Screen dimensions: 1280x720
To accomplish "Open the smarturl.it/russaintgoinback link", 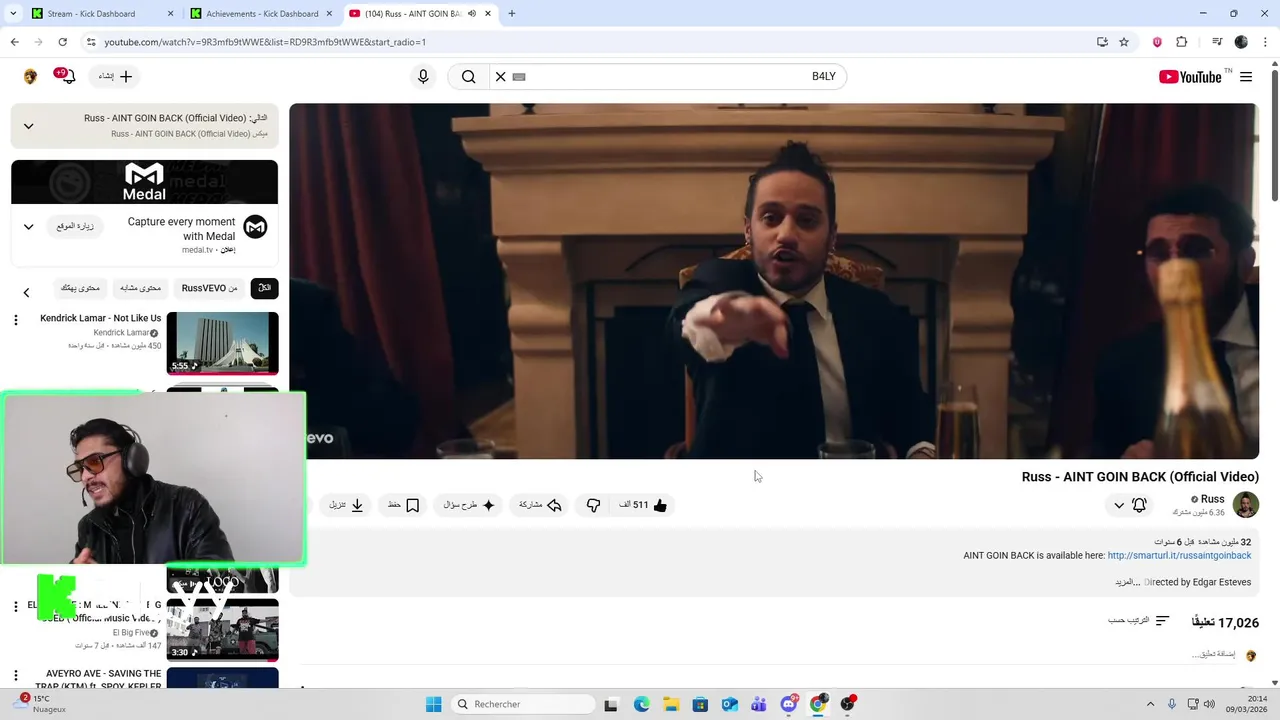I will [x=1179, y=555].
